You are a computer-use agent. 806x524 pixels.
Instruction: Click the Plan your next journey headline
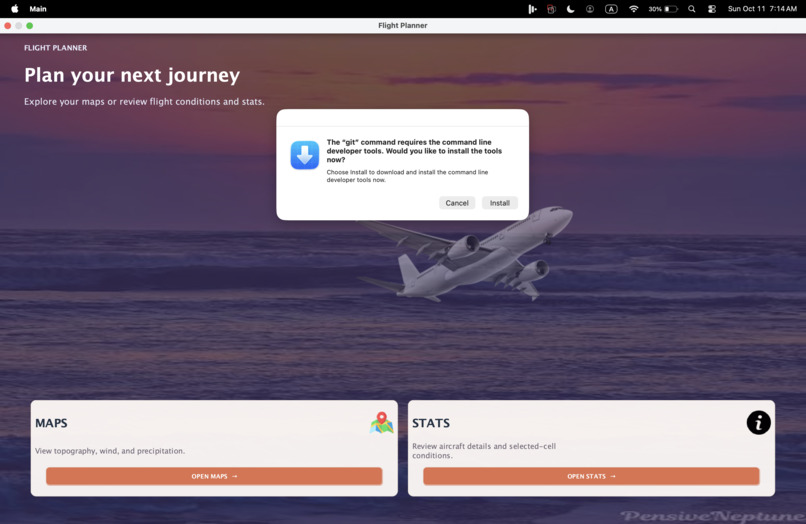tap(132, 75)
